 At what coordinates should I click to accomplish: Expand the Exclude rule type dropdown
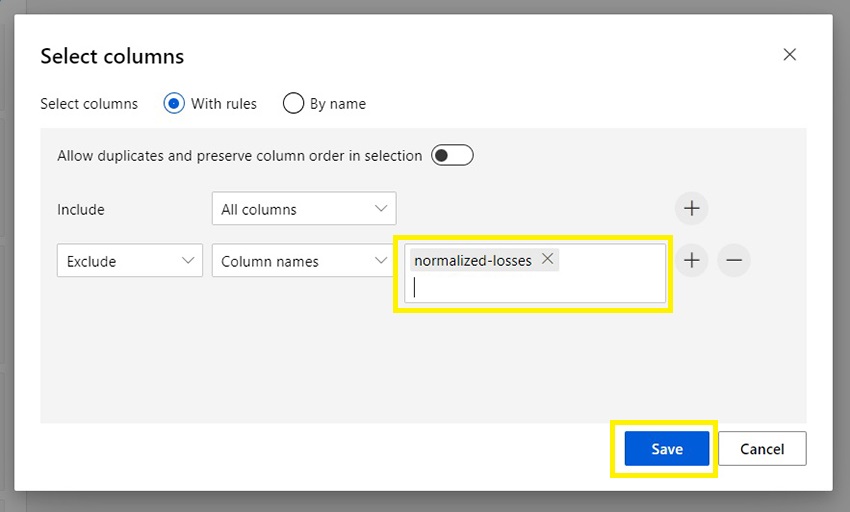pos(130,261)
